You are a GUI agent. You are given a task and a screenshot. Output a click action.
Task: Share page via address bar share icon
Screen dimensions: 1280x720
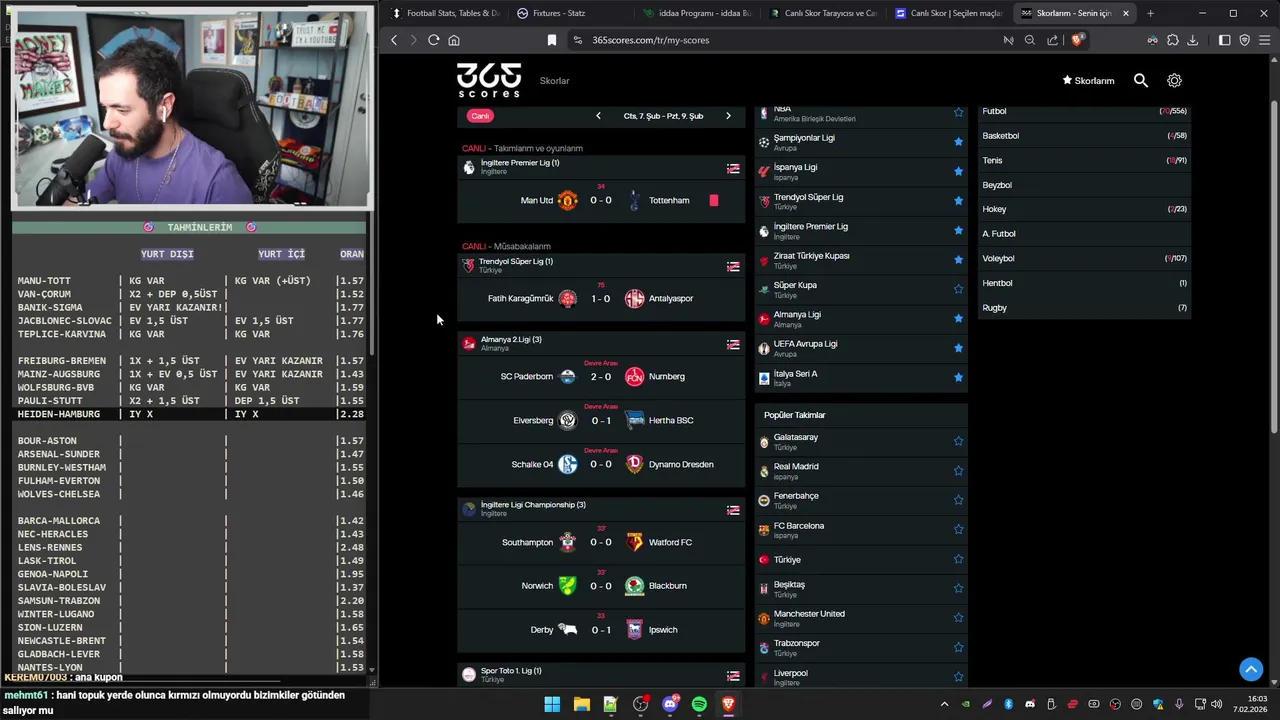click(1052, 40)
